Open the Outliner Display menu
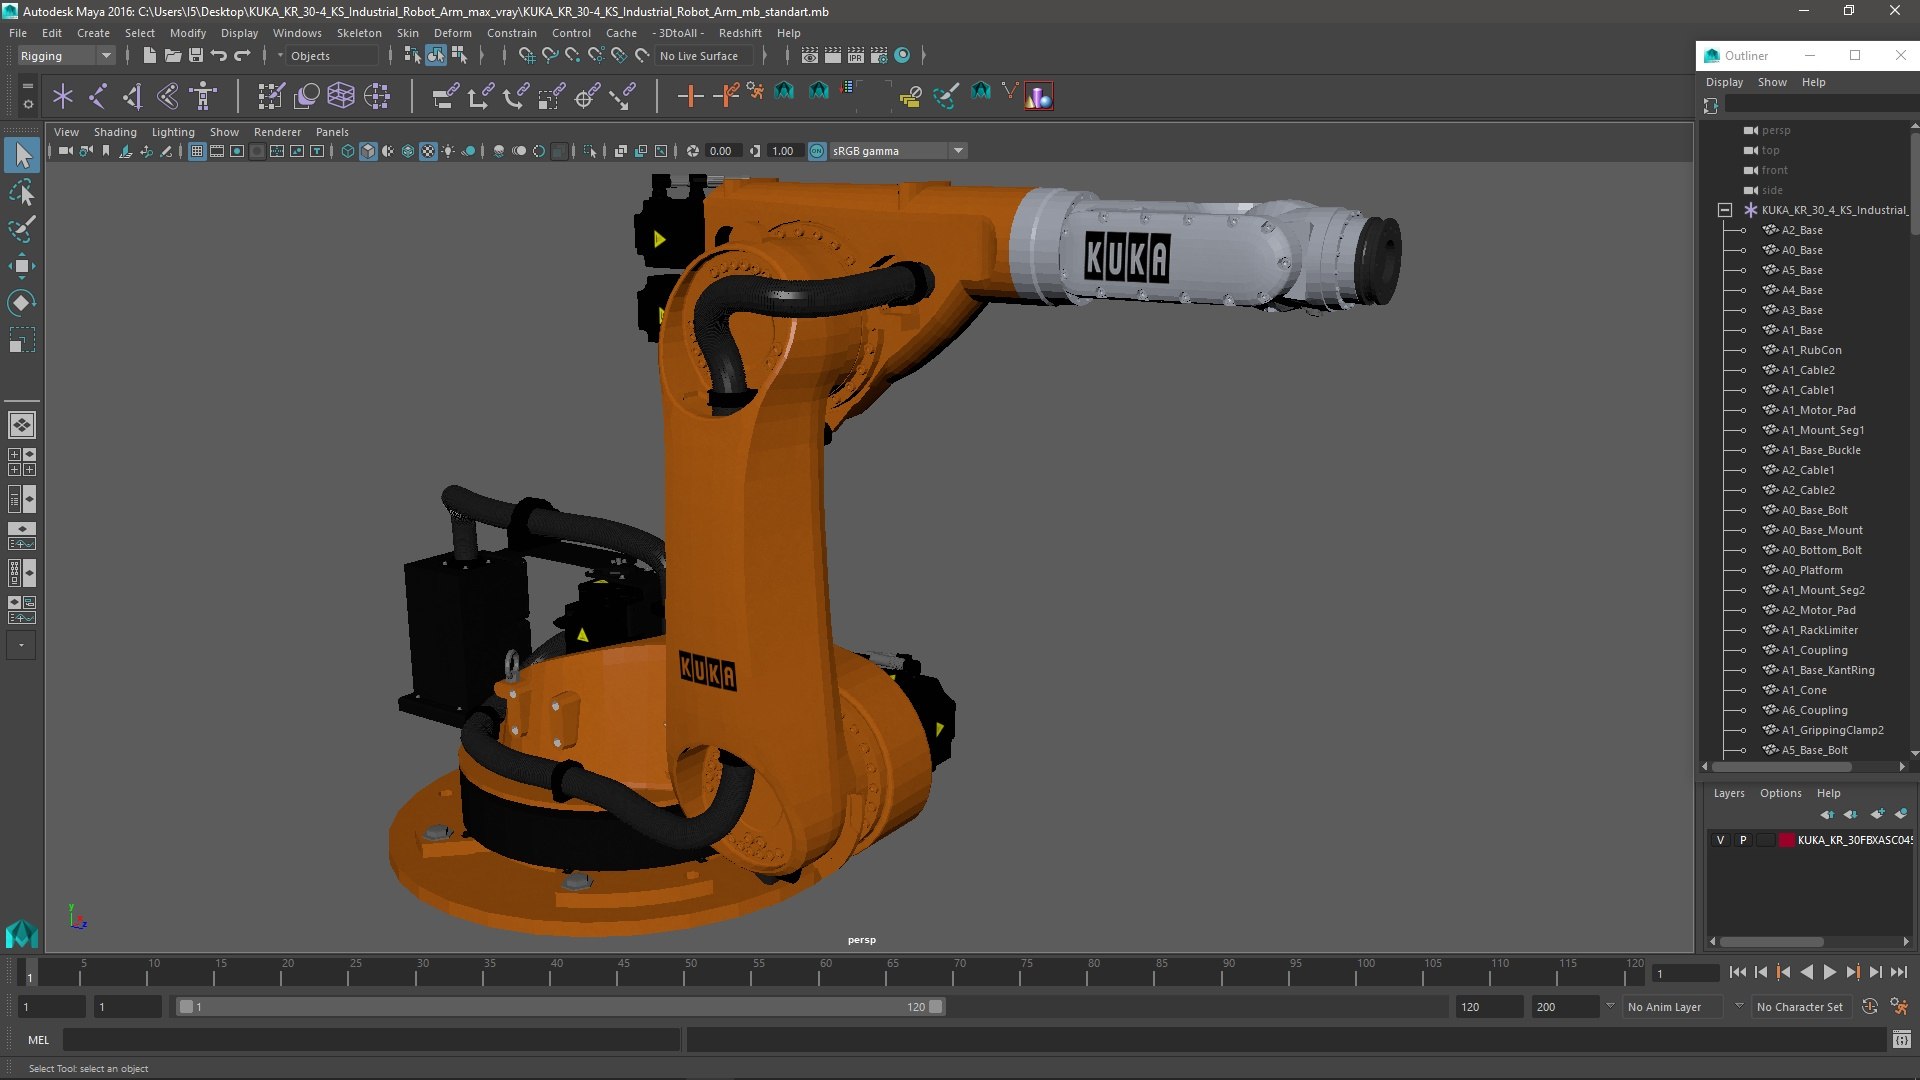Viewport: 1920px width, 1080px height. pyautogui.click(x=1724, y=82)
